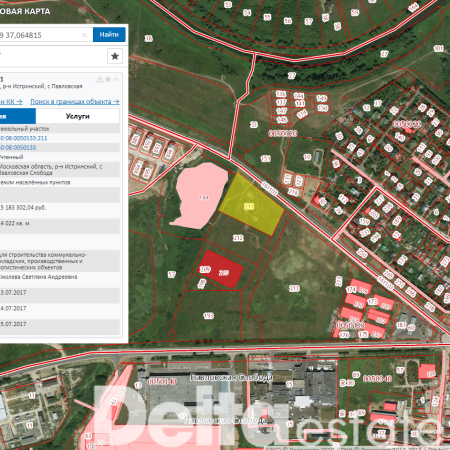This screenshot has height=450, width=450.
Task: Select parcel 212 on the map
Action: click(x=238, y=238)
